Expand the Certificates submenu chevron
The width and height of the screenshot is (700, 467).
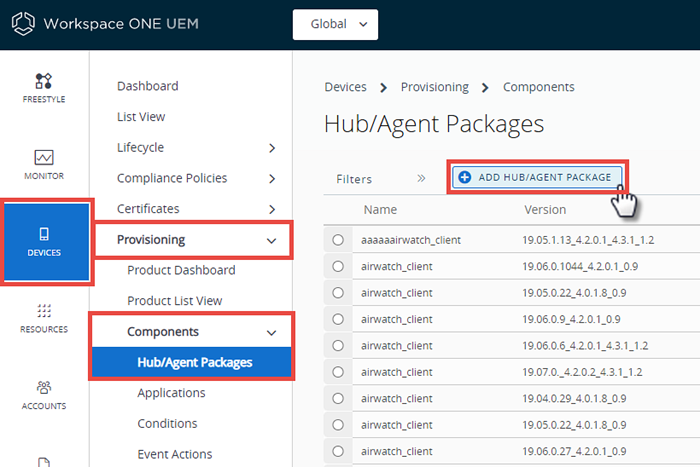pyautogui.click(x=272, y=209)
